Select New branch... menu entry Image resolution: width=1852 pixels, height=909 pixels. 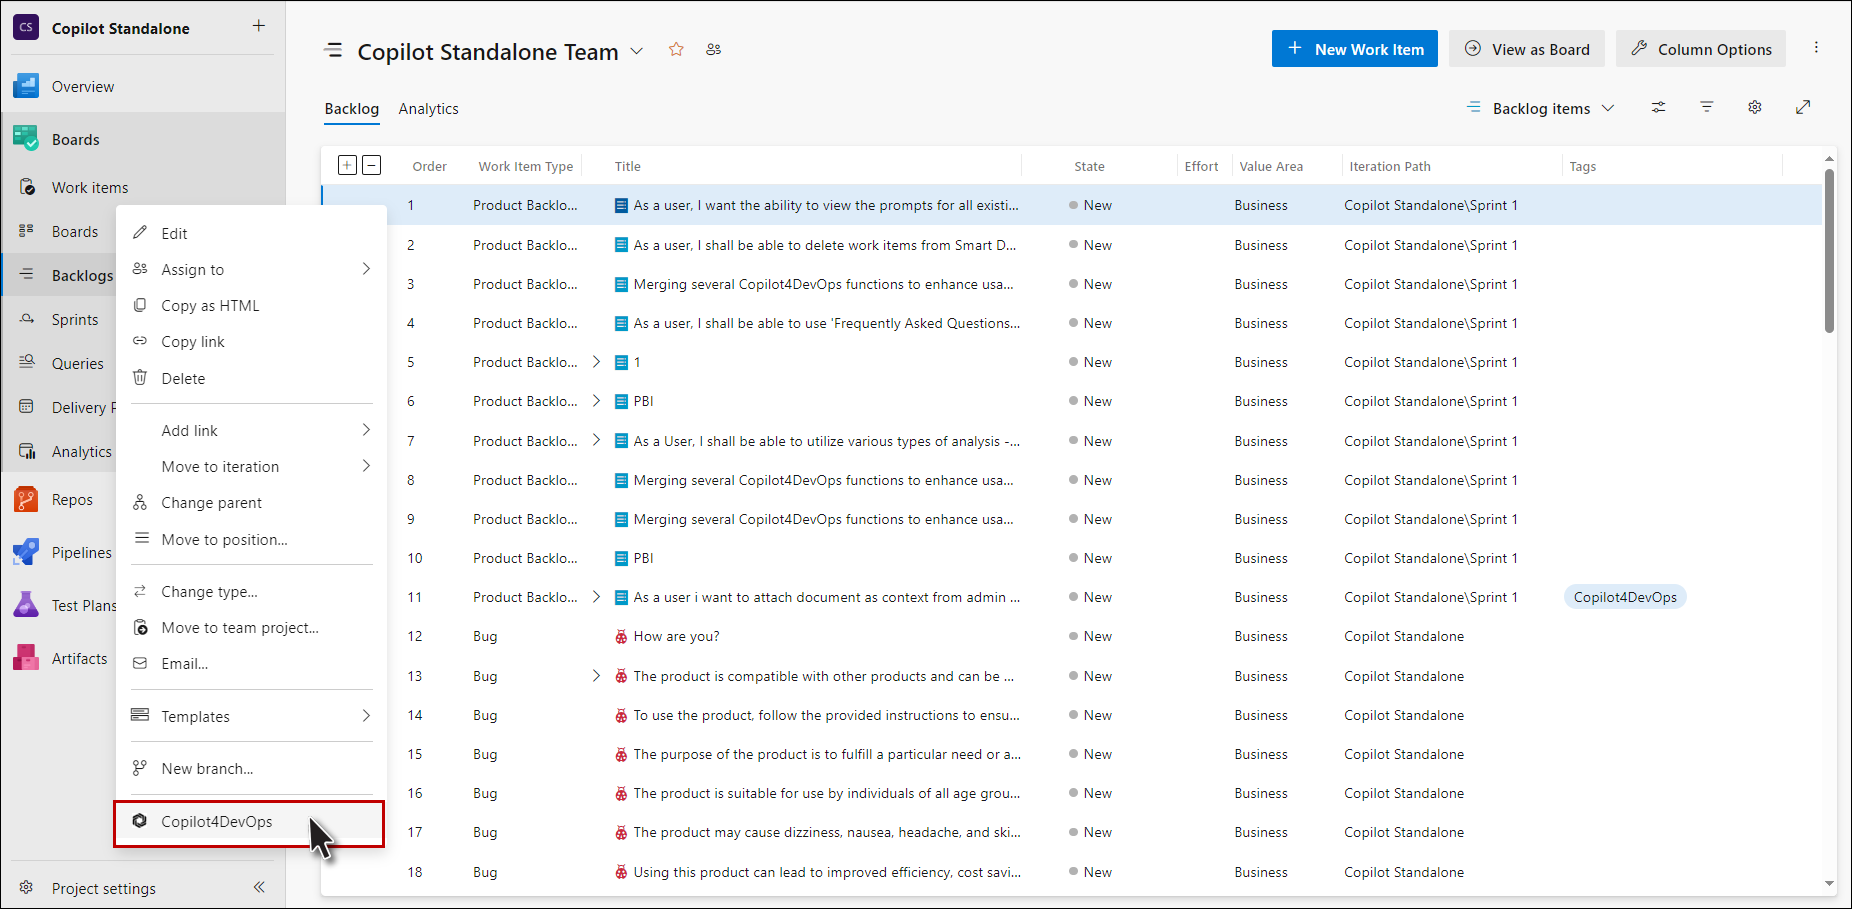click(x=251, y=768)
